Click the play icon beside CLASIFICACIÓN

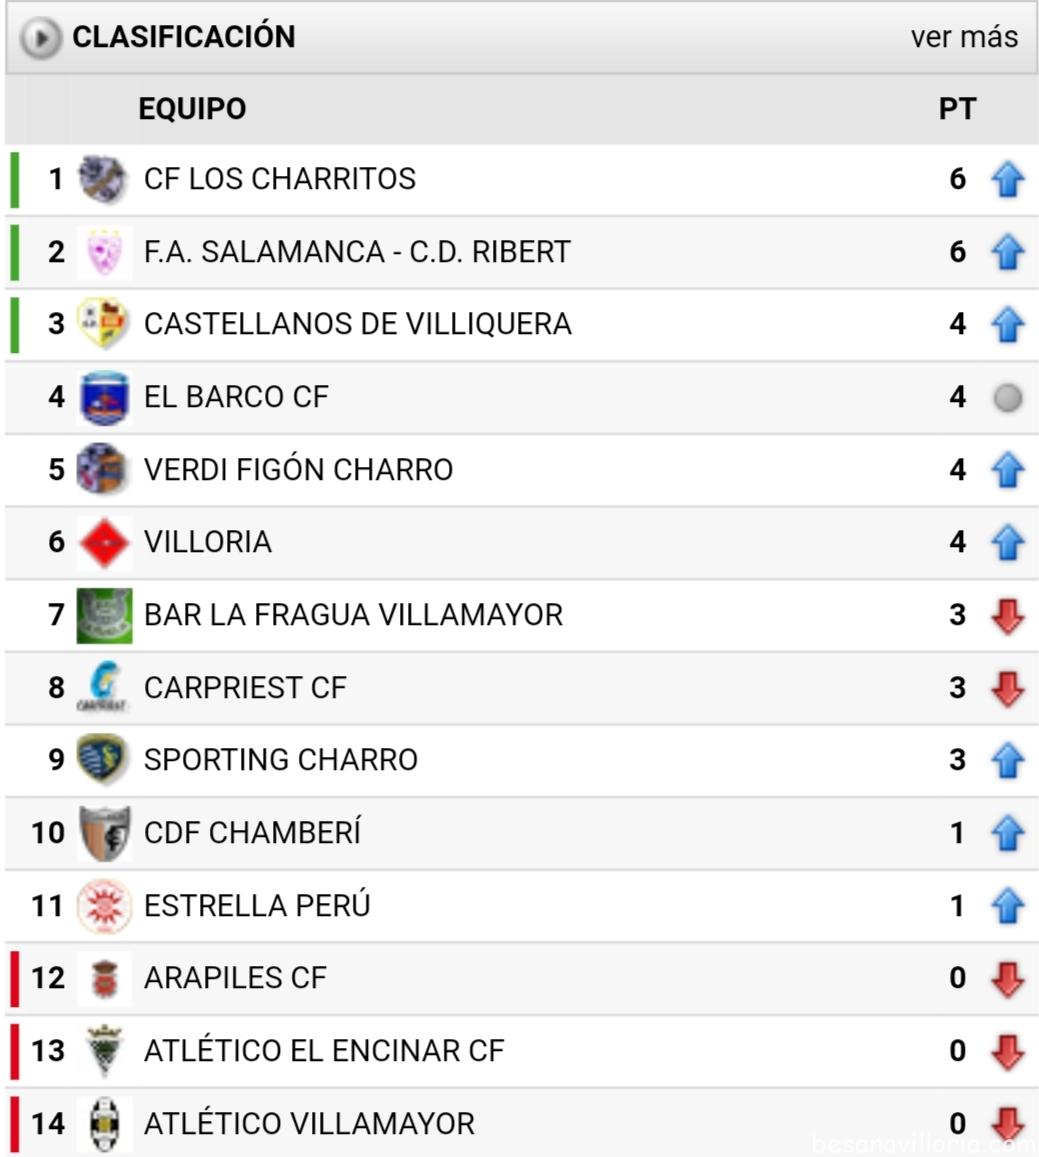pyautogui.click(x=40, y=37)
